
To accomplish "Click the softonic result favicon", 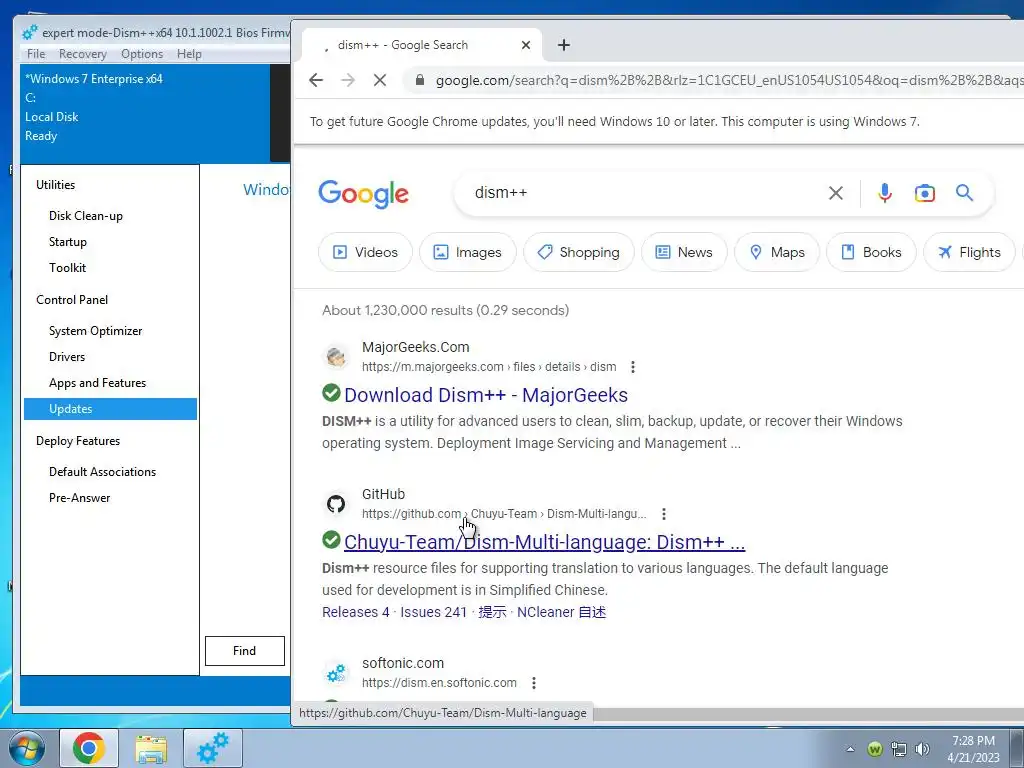I will [x=336, y=673].
